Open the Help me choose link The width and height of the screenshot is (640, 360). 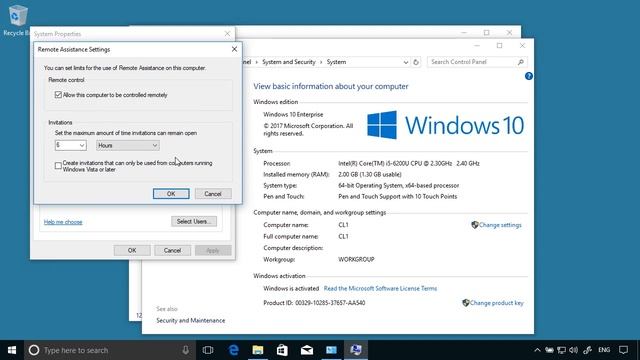click(63, 222)
